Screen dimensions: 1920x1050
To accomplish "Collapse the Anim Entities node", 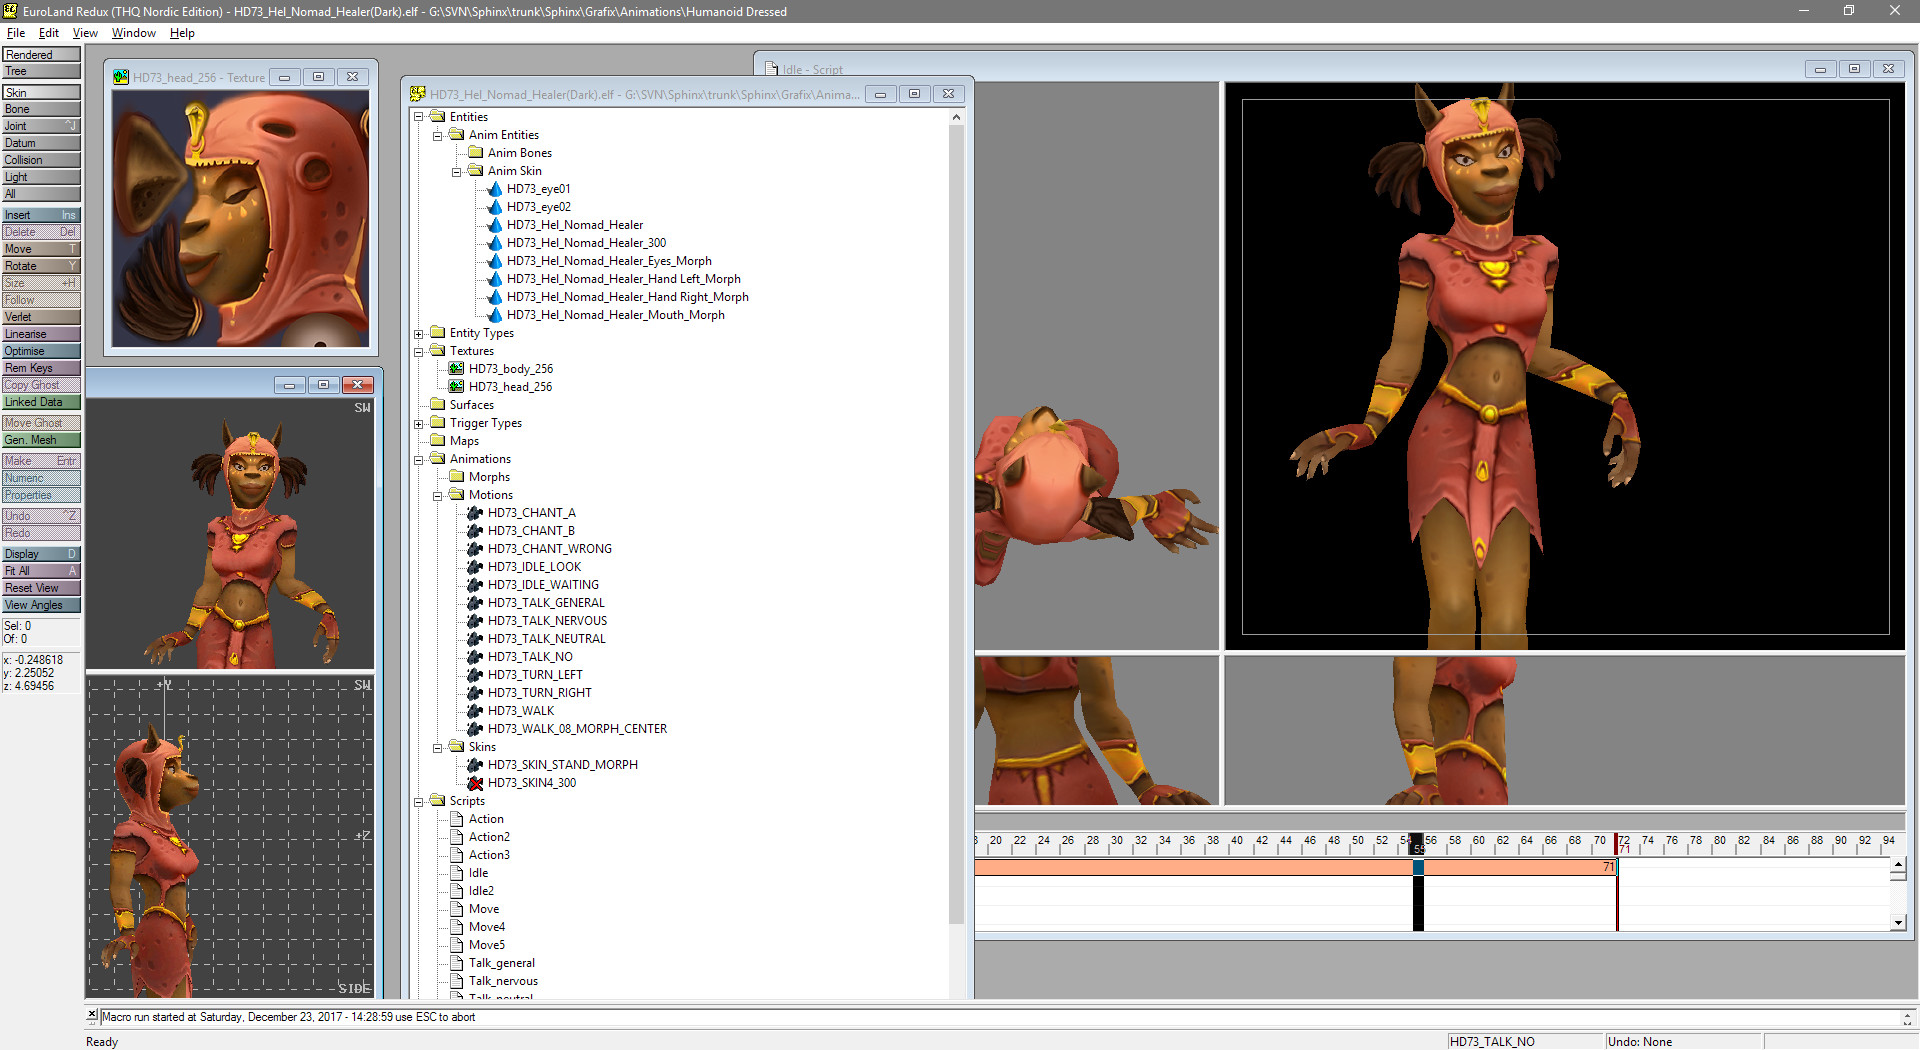I will coord(437,135).
